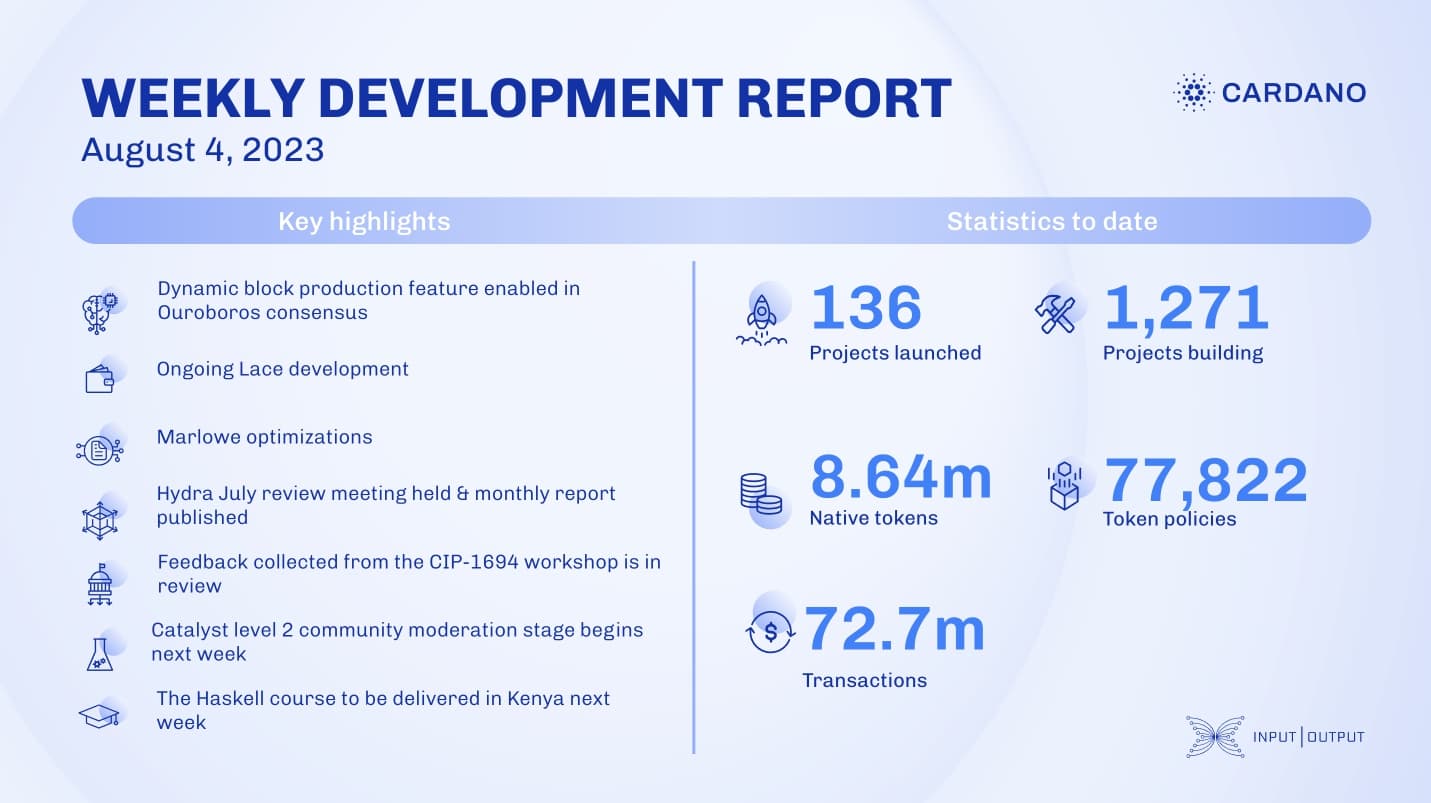Click the dollar Transactions cycle icon

coord(770,632)
